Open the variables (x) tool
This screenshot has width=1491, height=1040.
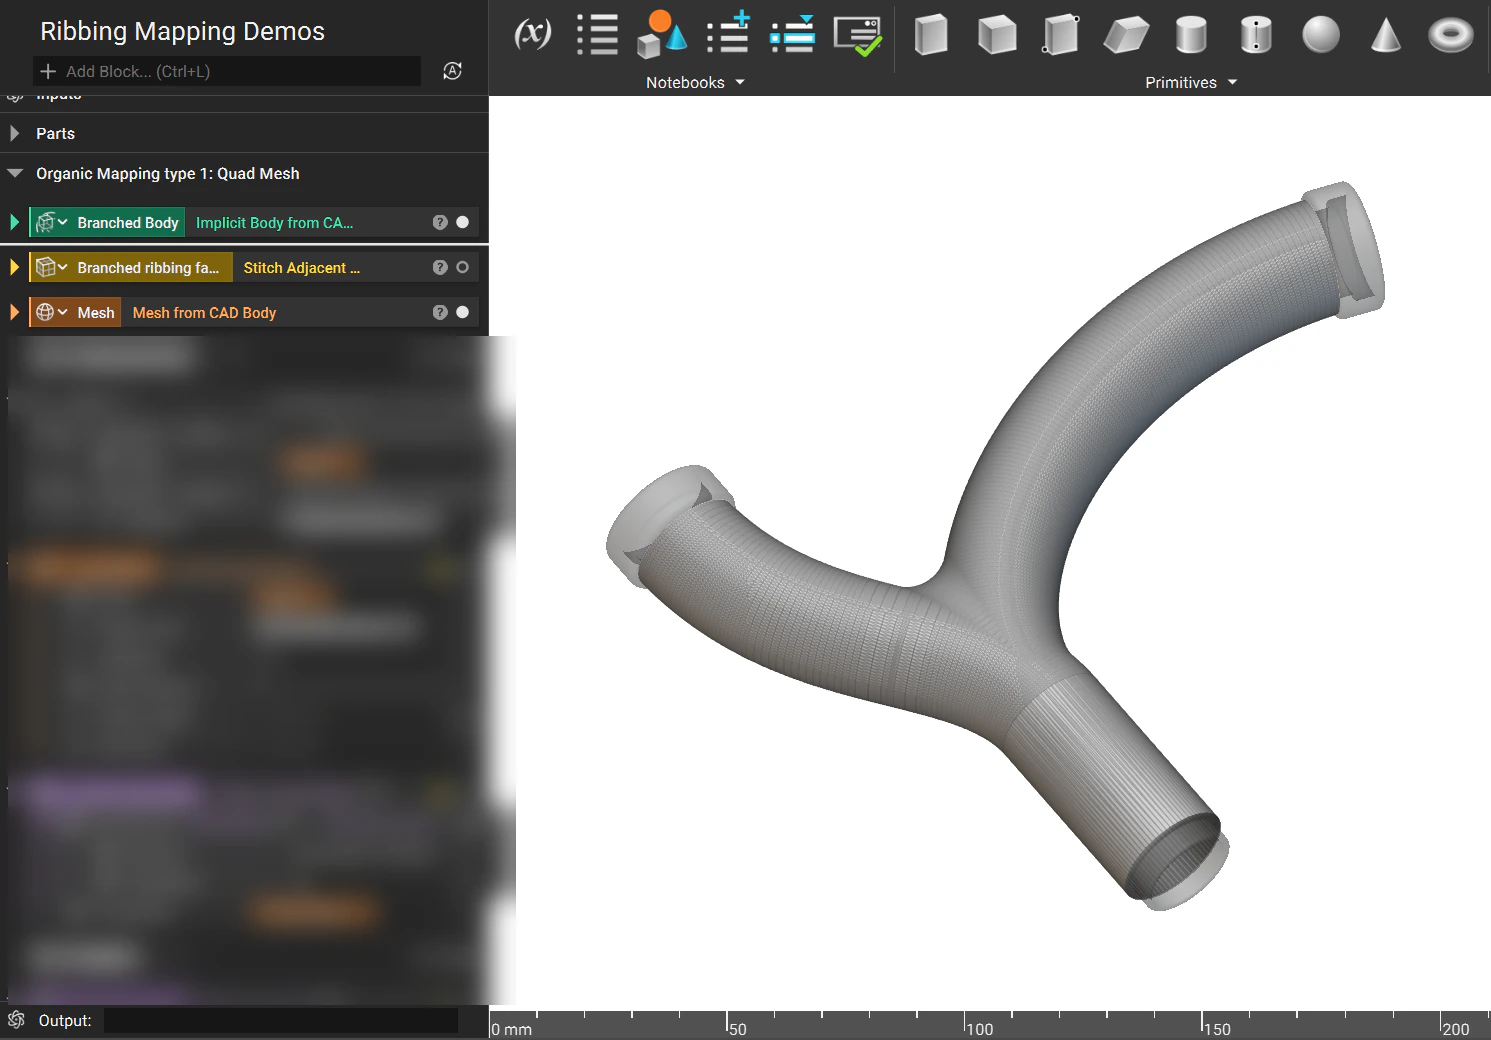point(533,34)
